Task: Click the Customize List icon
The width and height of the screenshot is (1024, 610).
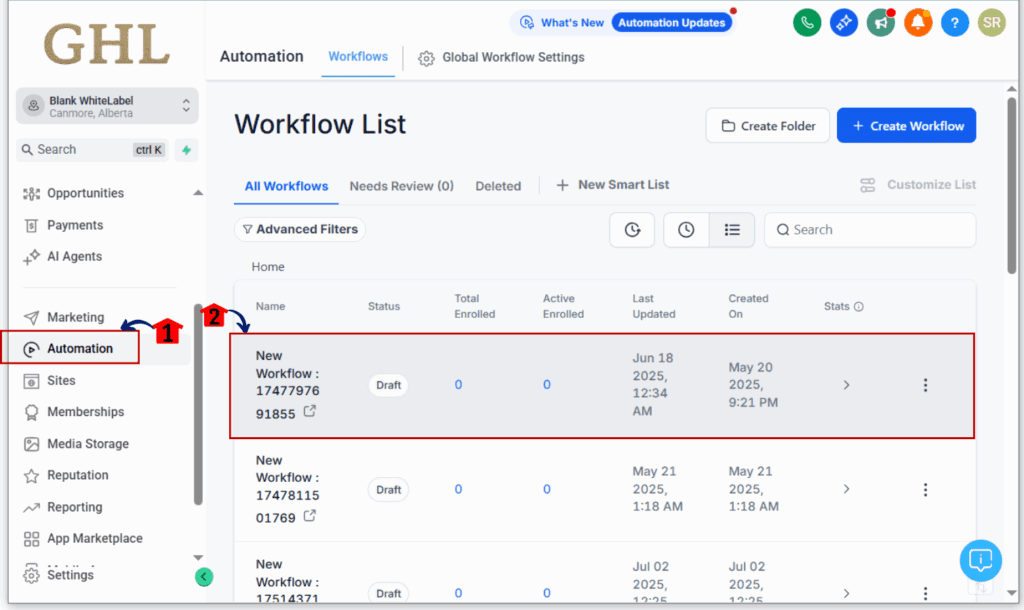Action: (x=867, y=185)
